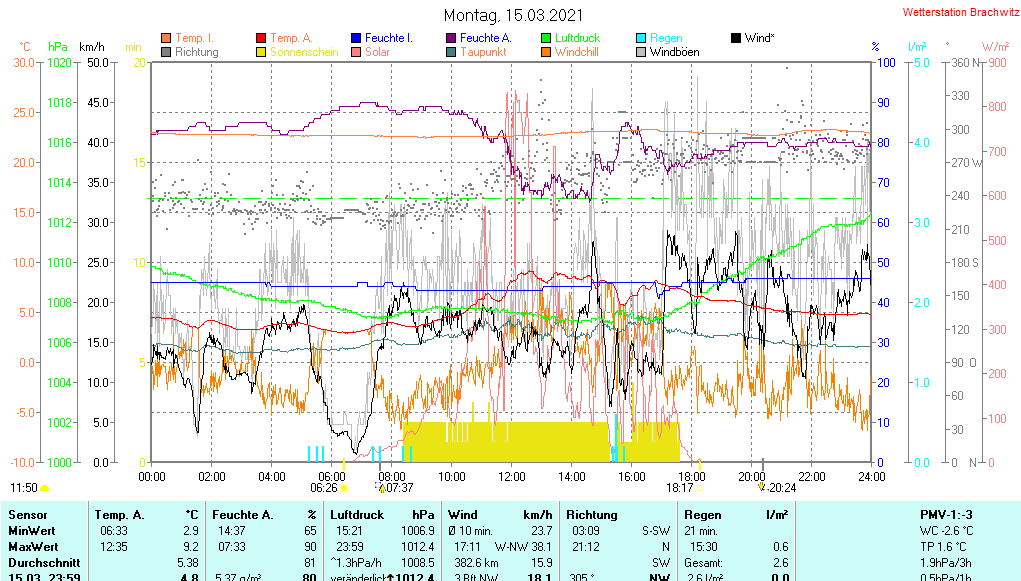Click the 18:17 sunset time marker
Viewport: 1021px width, 581px height.
679,488
